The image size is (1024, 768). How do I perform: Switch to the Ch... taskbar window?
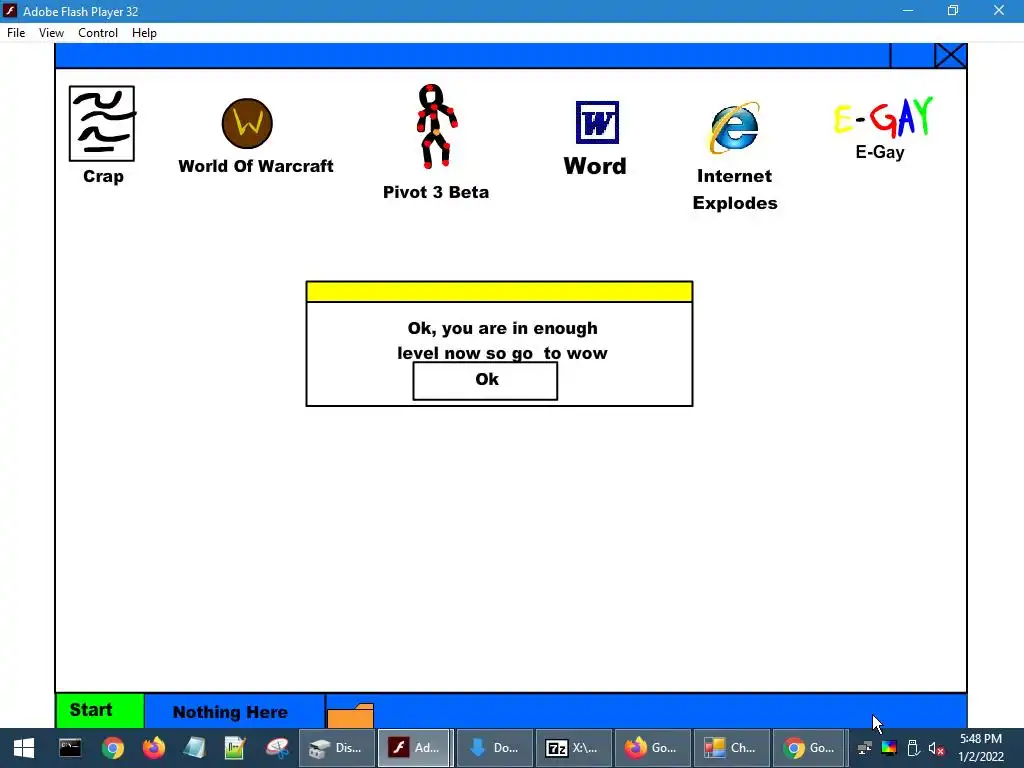point(731,748)
